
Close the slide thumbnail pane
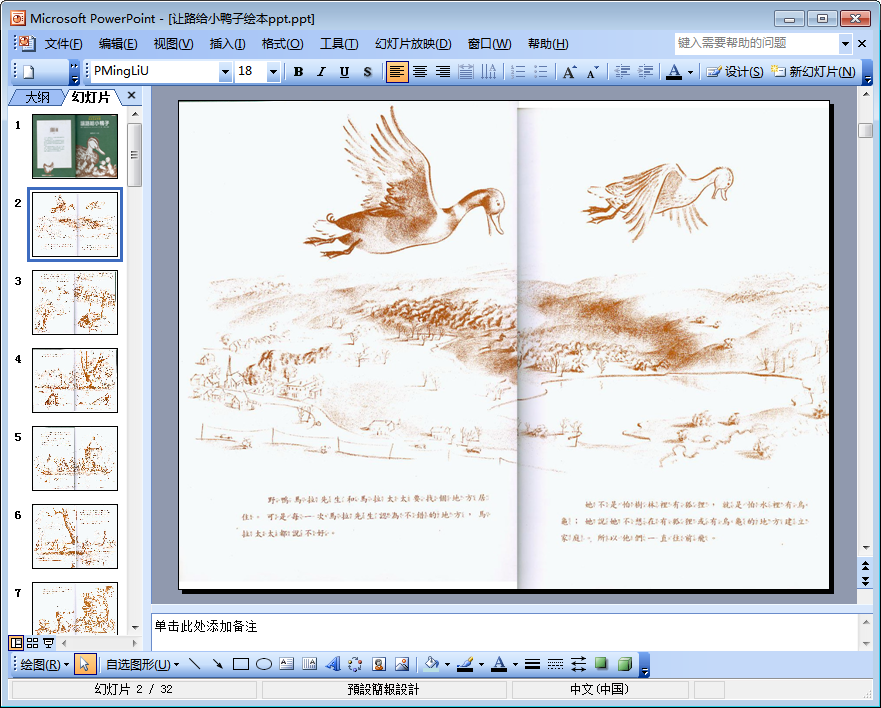coord(131,96)
